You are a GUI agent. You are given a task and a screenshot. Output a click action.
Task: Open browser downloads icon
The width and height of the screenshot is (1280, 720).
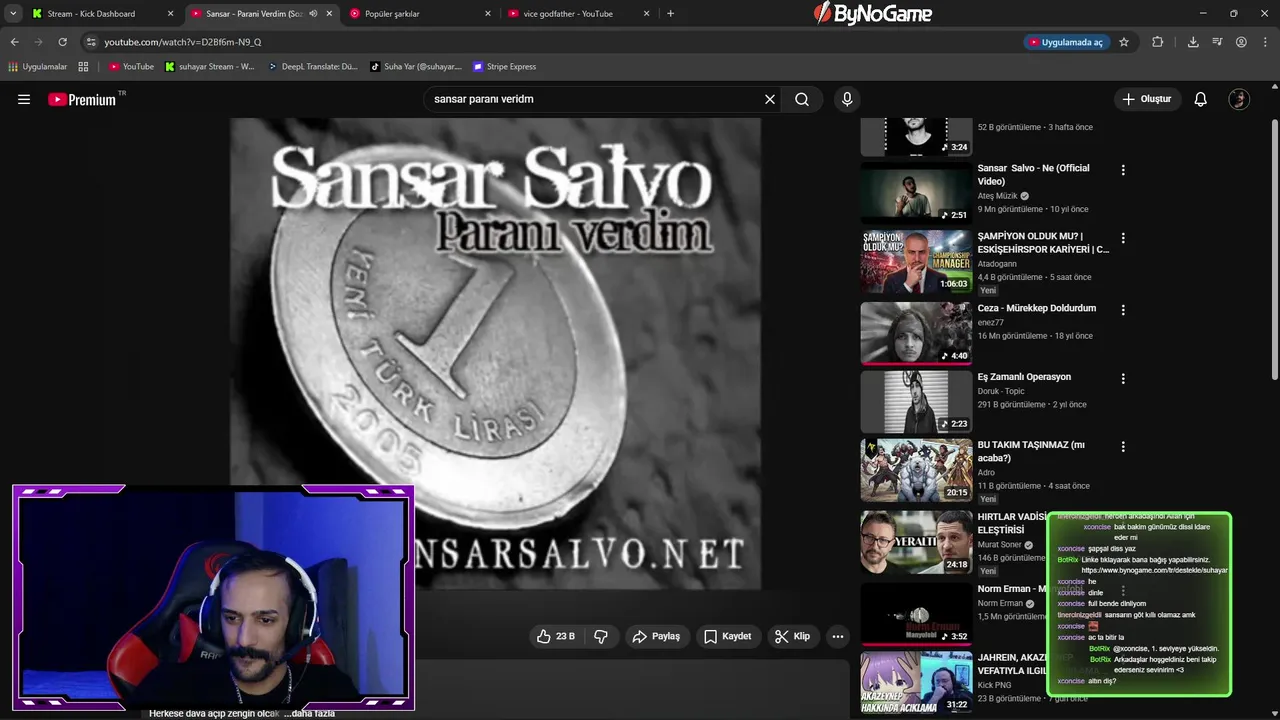point(1193,42)
